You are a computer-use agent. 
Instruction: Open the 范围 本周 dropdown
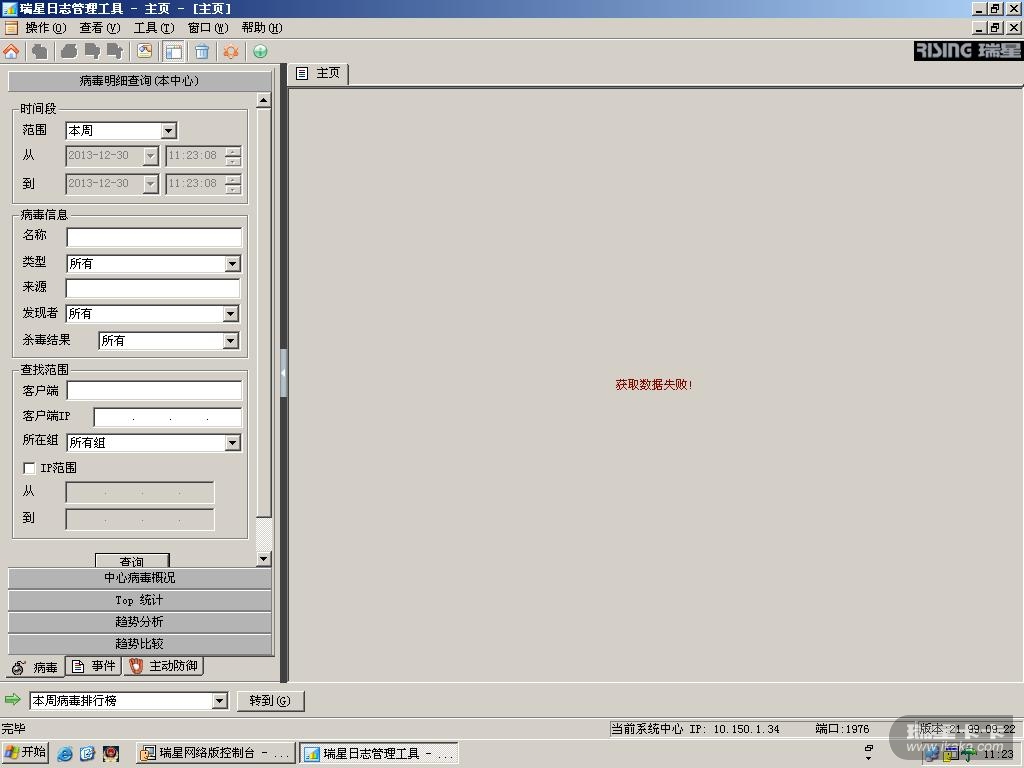(168, 131)
